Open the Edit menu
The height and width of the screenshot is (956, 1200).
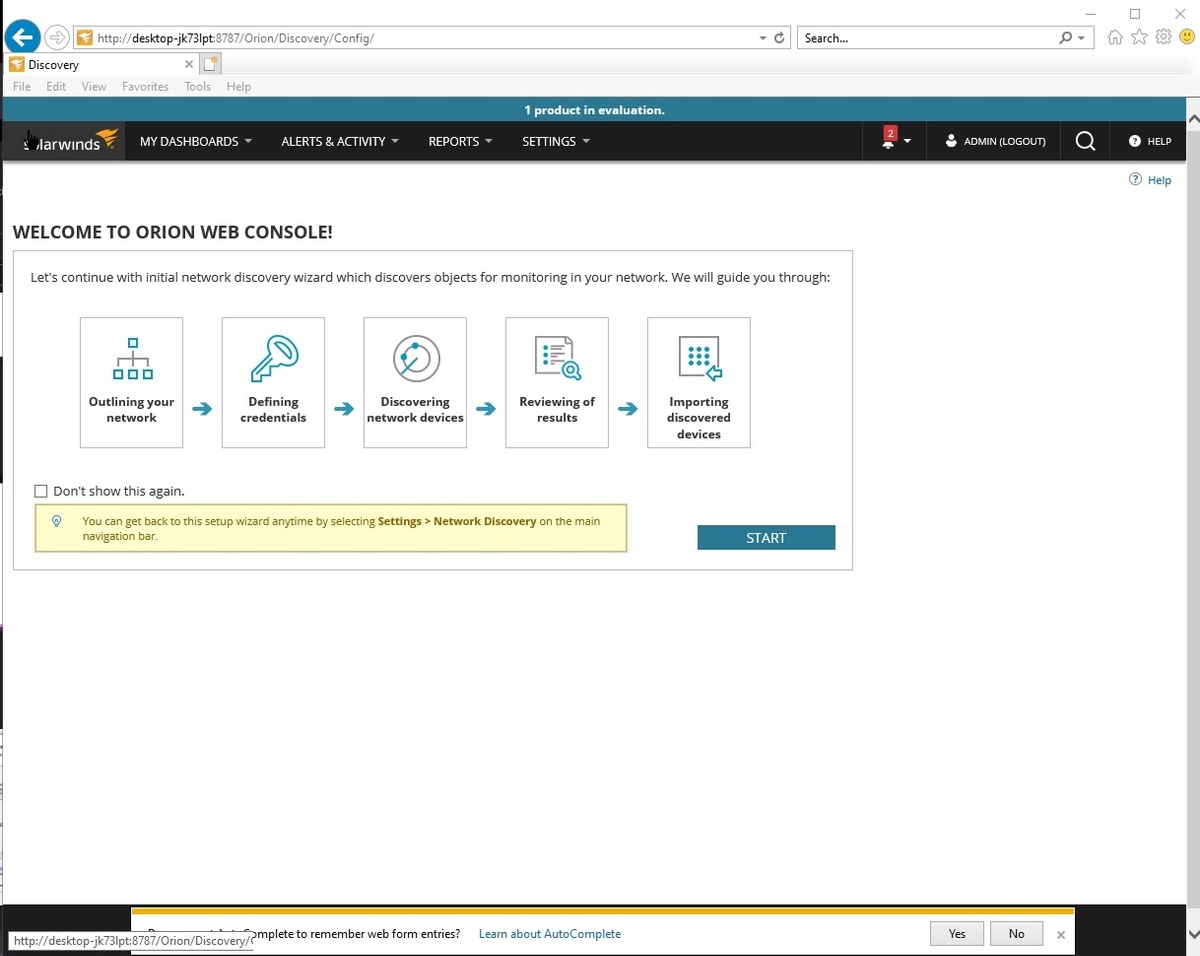click(x=56, y=87)
